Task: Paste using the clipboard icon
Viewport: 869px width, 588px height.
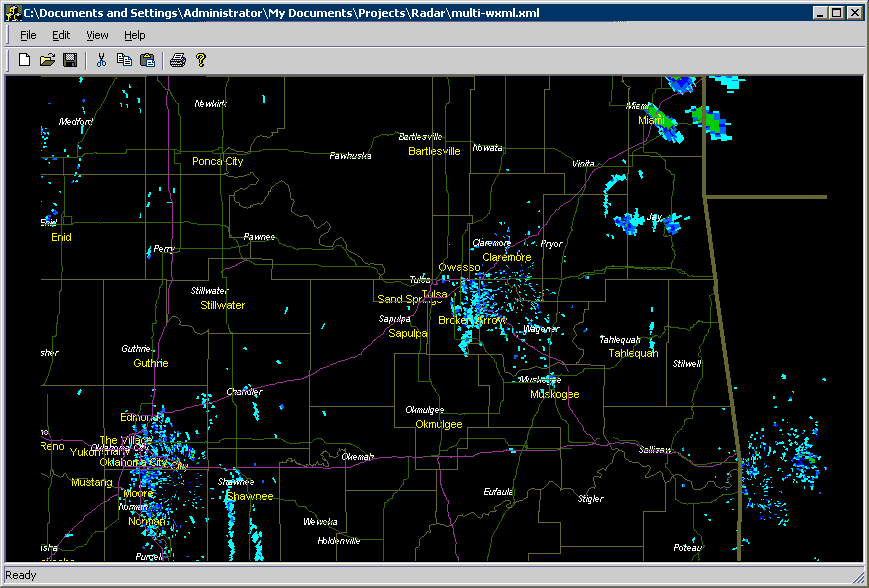Action: point(145,59)
